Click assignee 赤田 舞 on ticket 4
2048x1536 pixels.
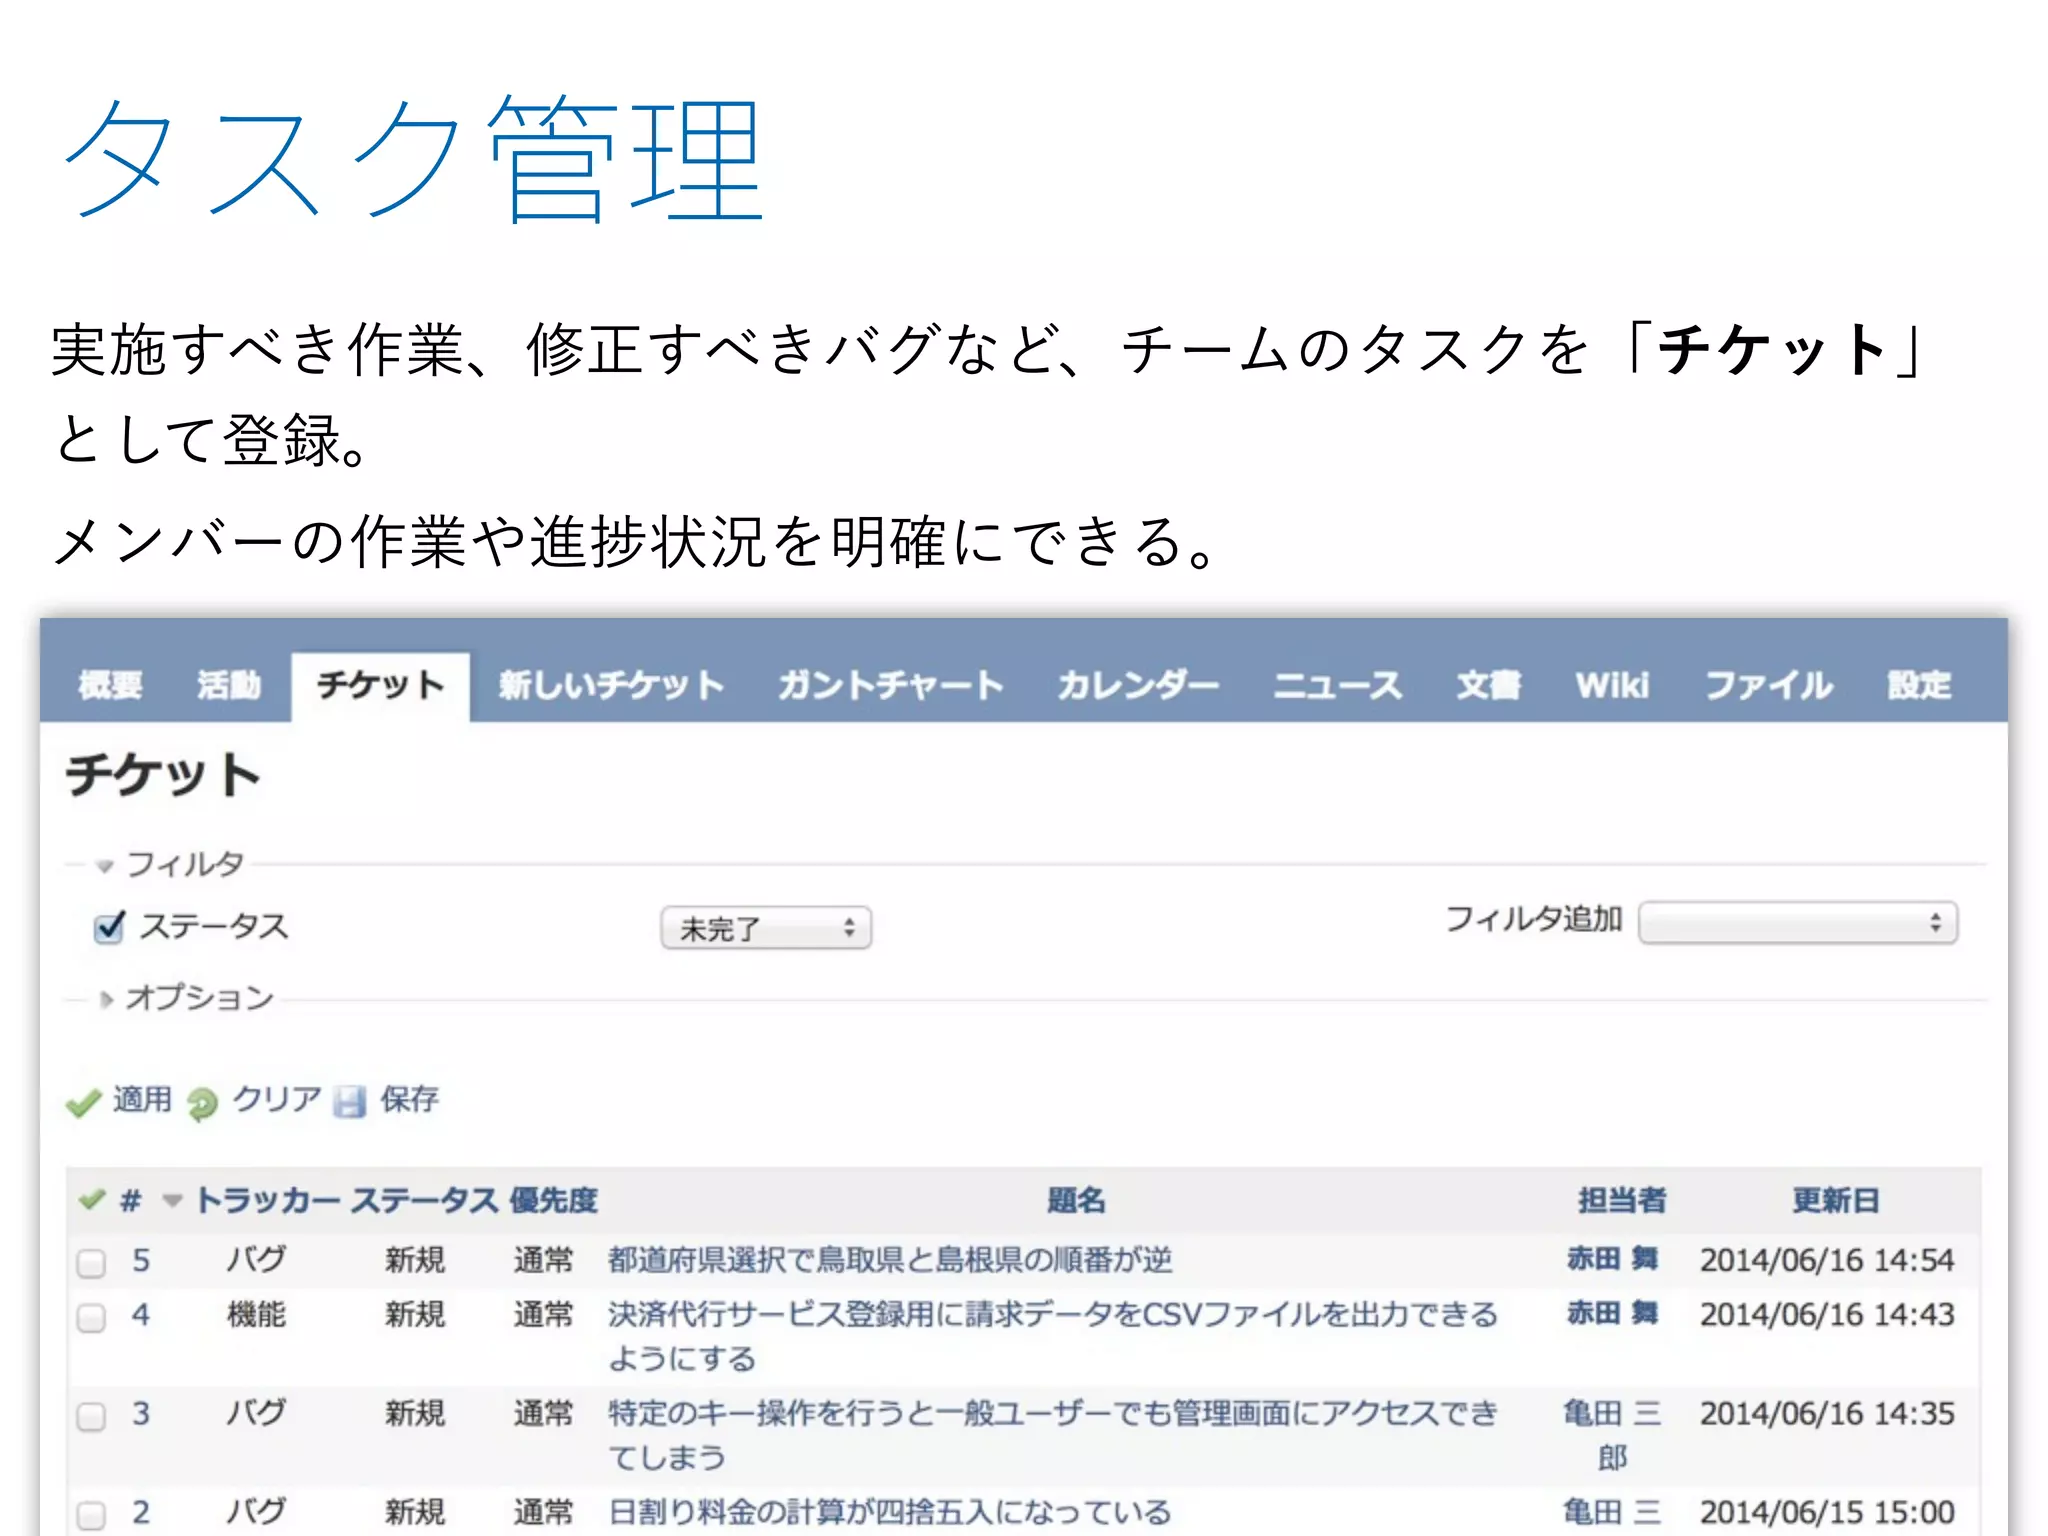coord(1613,1313)
